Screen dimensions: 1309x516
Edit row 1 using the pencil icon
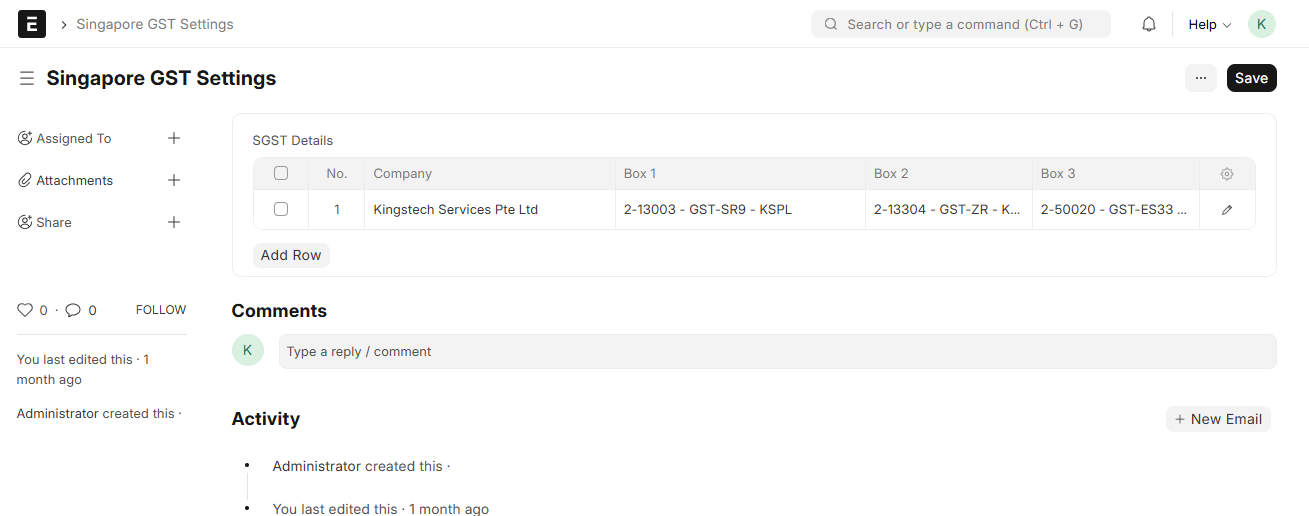click(1227, 210)
